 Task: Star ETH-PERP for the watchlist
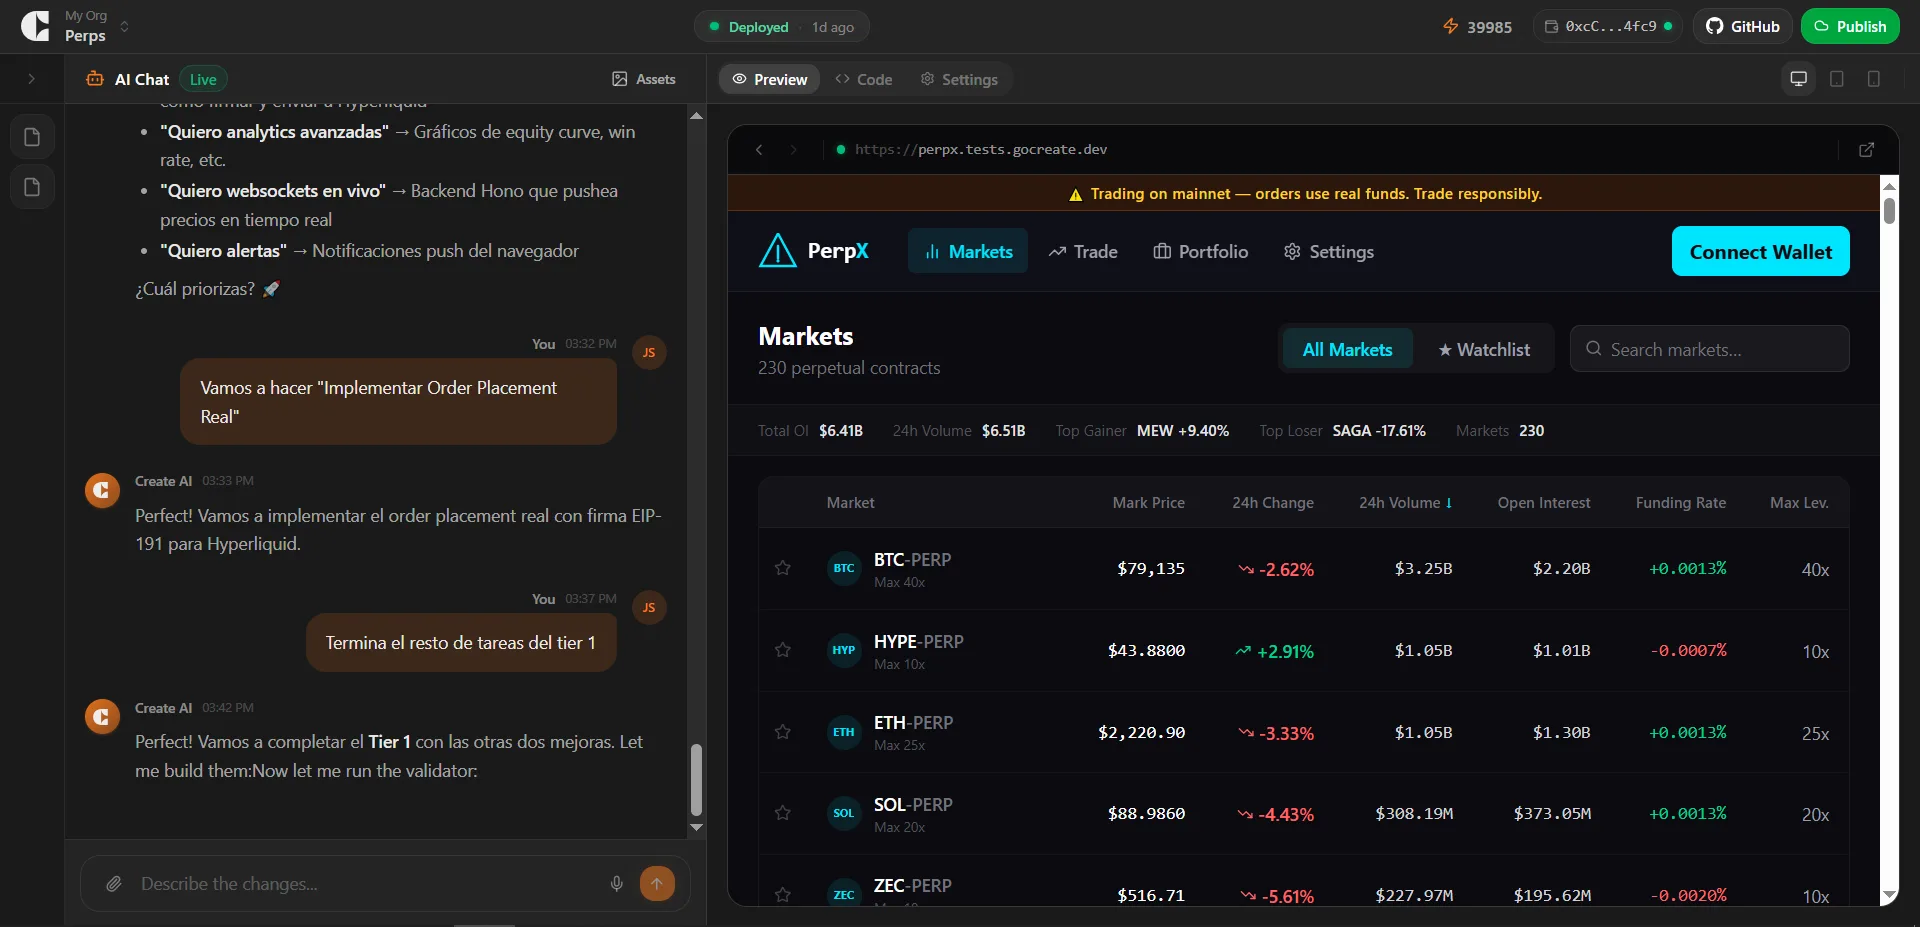pyautogui.click(x=783, y=732)
